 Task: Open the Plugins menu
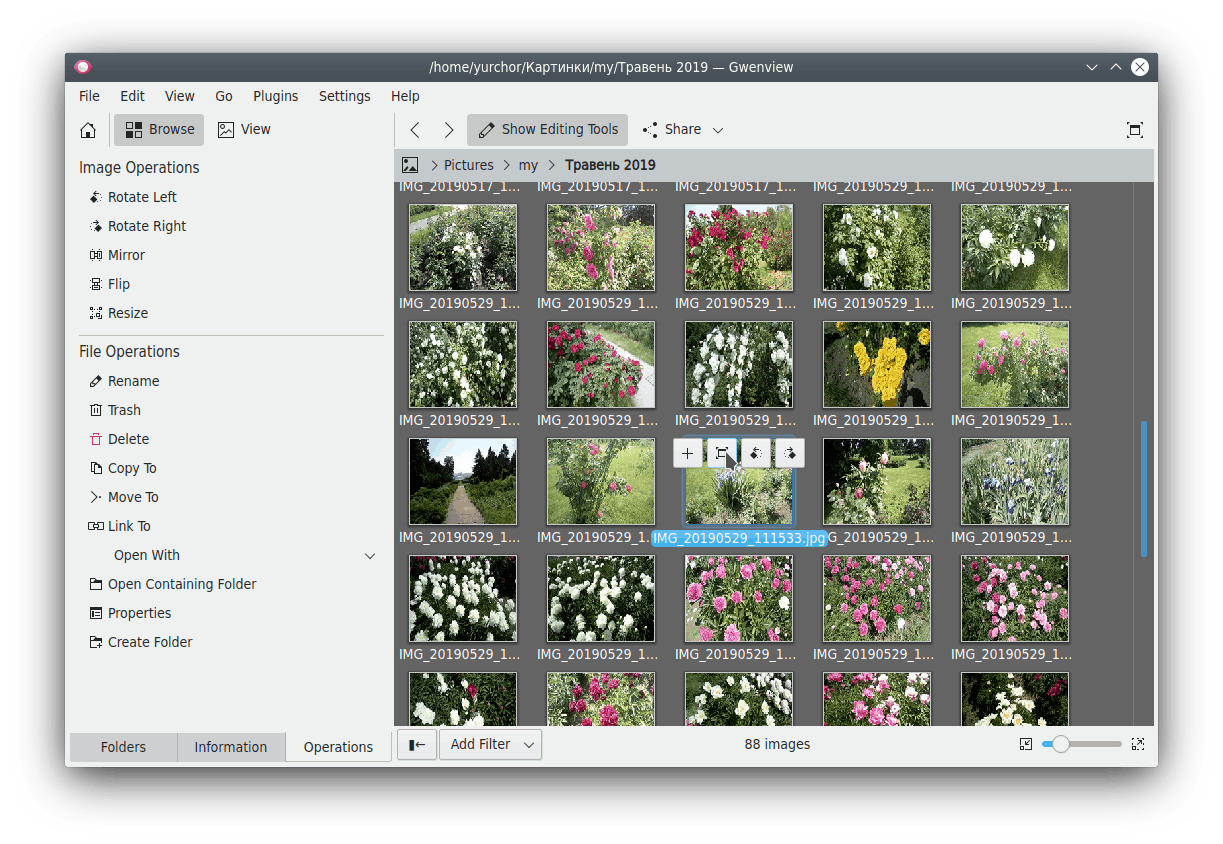click(x=276, y=96)
